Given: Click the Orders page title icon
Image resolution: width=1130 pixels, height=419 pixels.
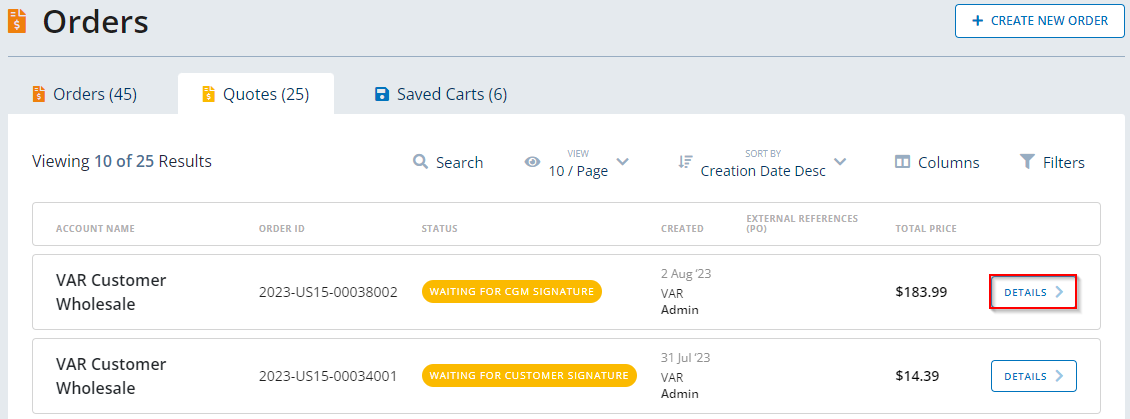Looking at the screenshot, I should point(18,21).
